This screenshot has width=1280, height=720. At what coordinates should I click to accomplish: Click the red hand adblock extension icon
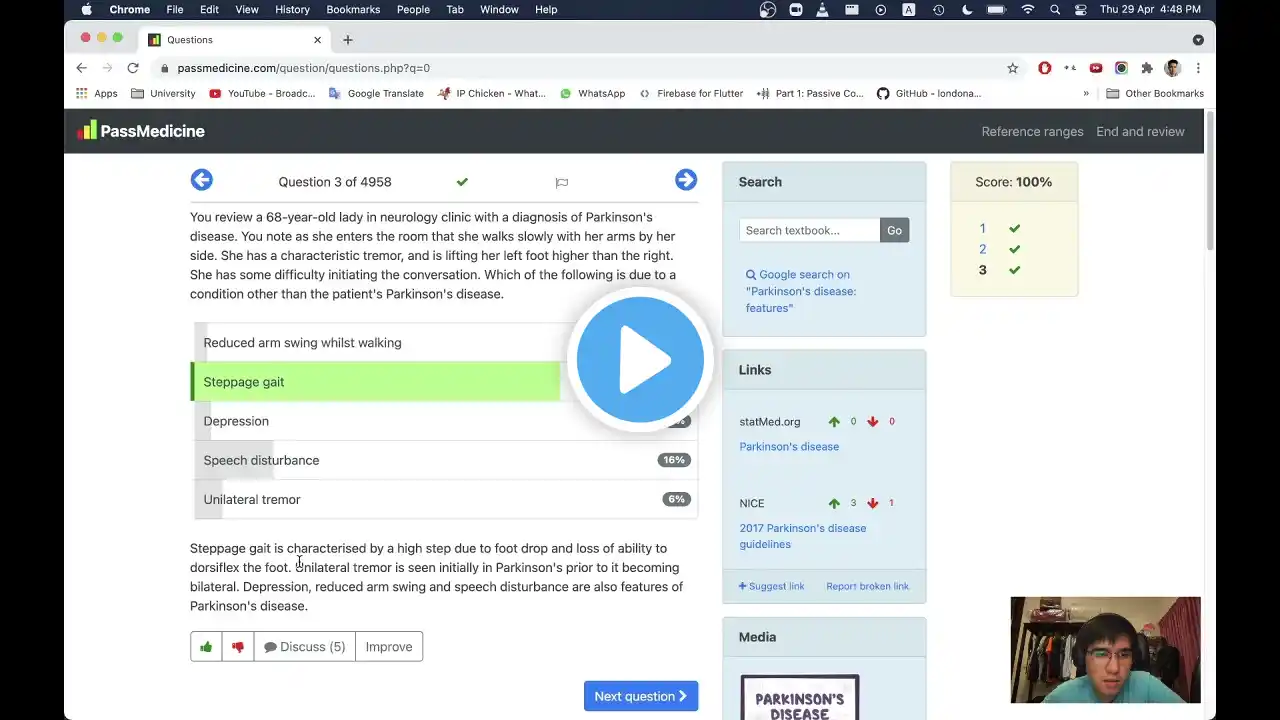pos(1044,68)
